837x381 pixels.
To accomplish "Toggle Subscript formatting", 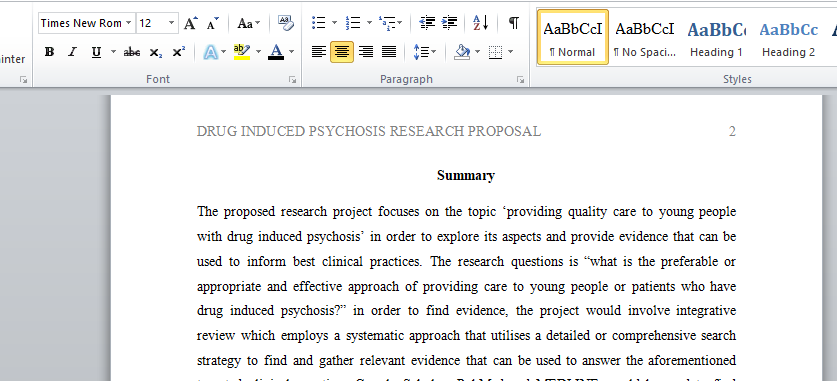I will pyautogui.click(x=155, y=52).
